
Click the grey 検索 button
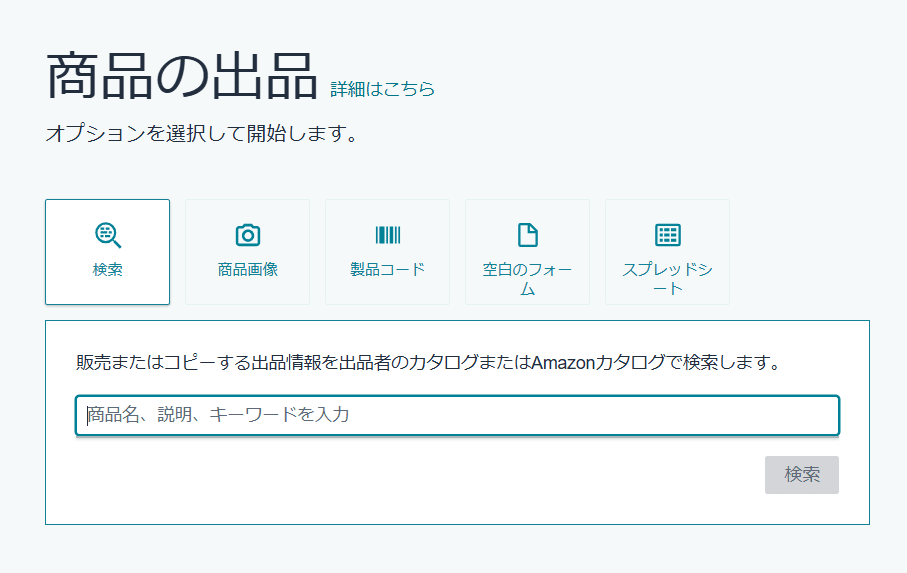tap(802, 475)
